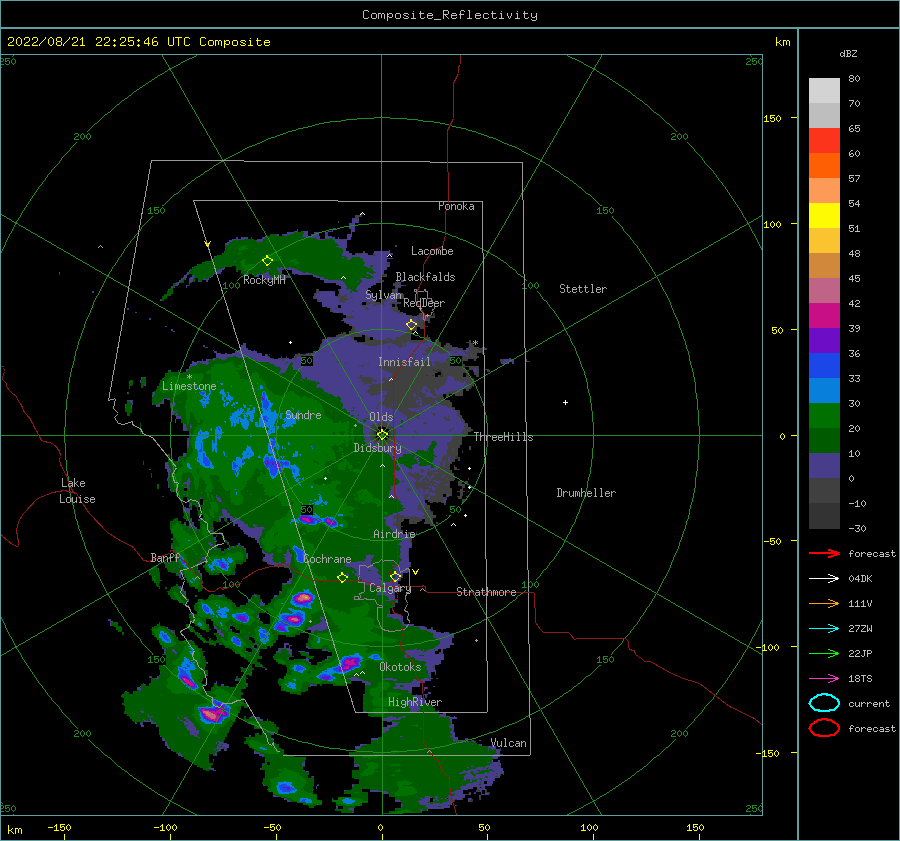Select the orange 60 dBZ color swatch
This screenshot has height=841, width=900.
coord(824,165)
